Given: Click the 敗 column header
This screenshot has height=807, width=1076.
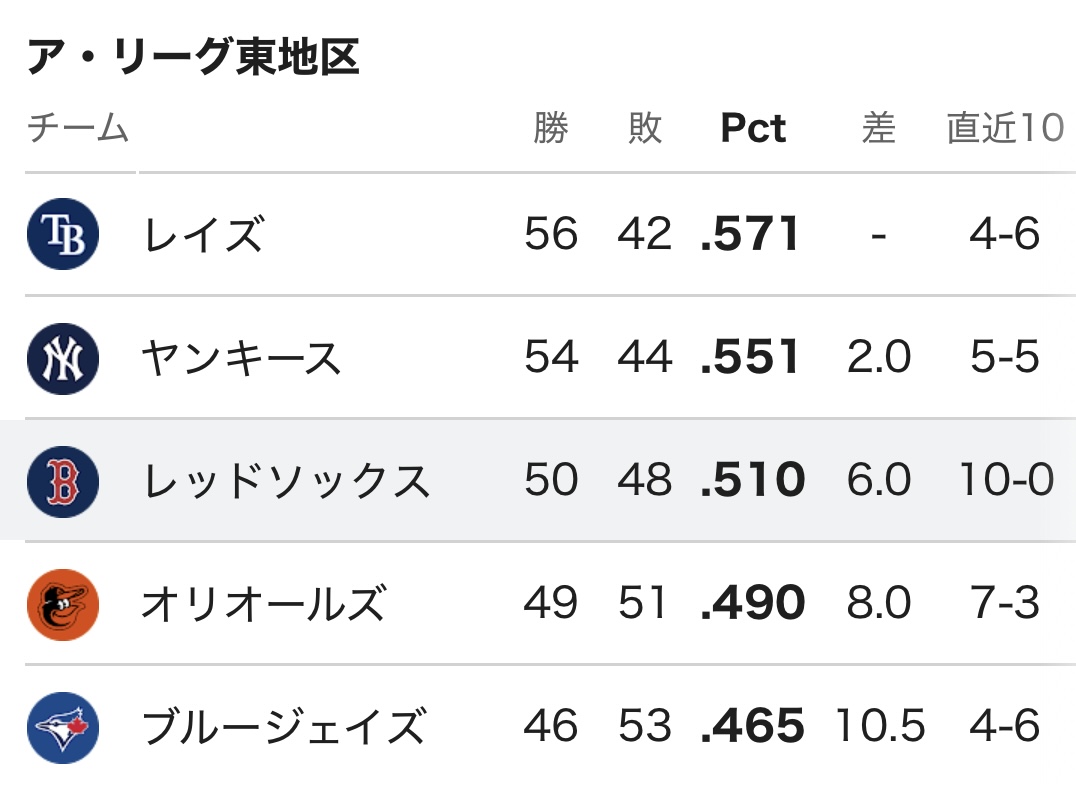Looking at the screenshot, I should 644,128.
